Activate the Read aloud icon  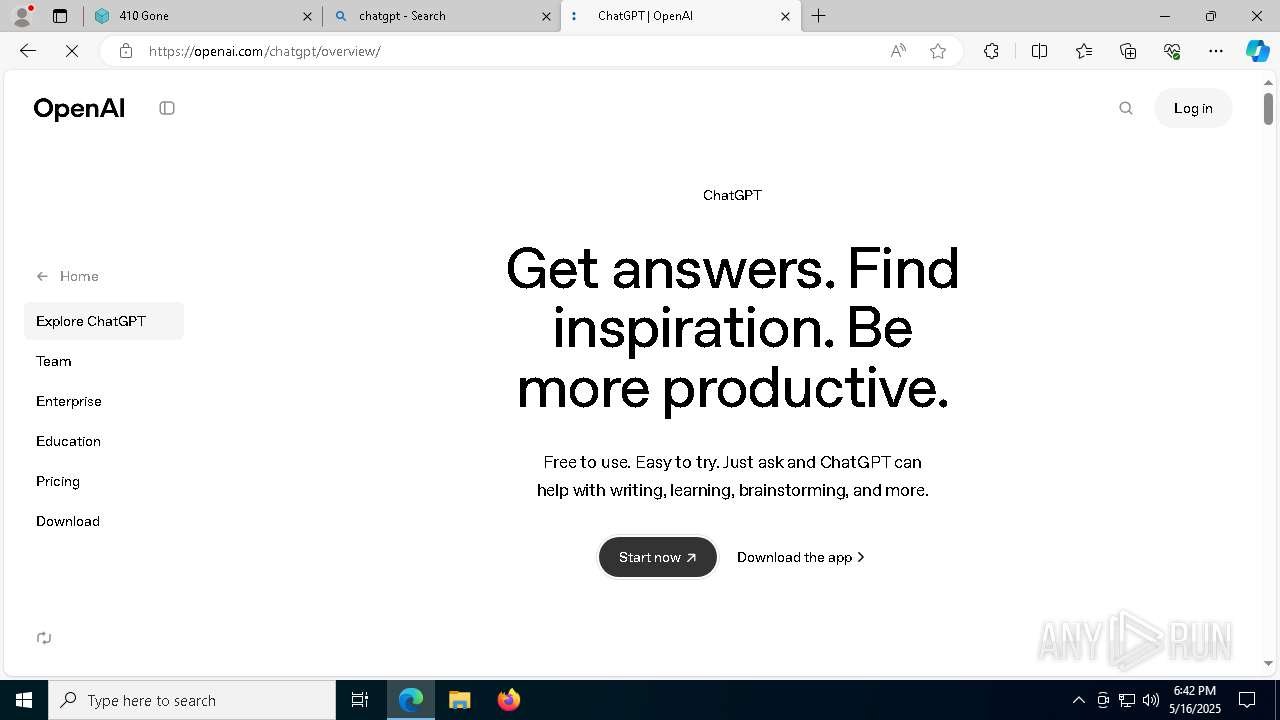click(898, 51)
